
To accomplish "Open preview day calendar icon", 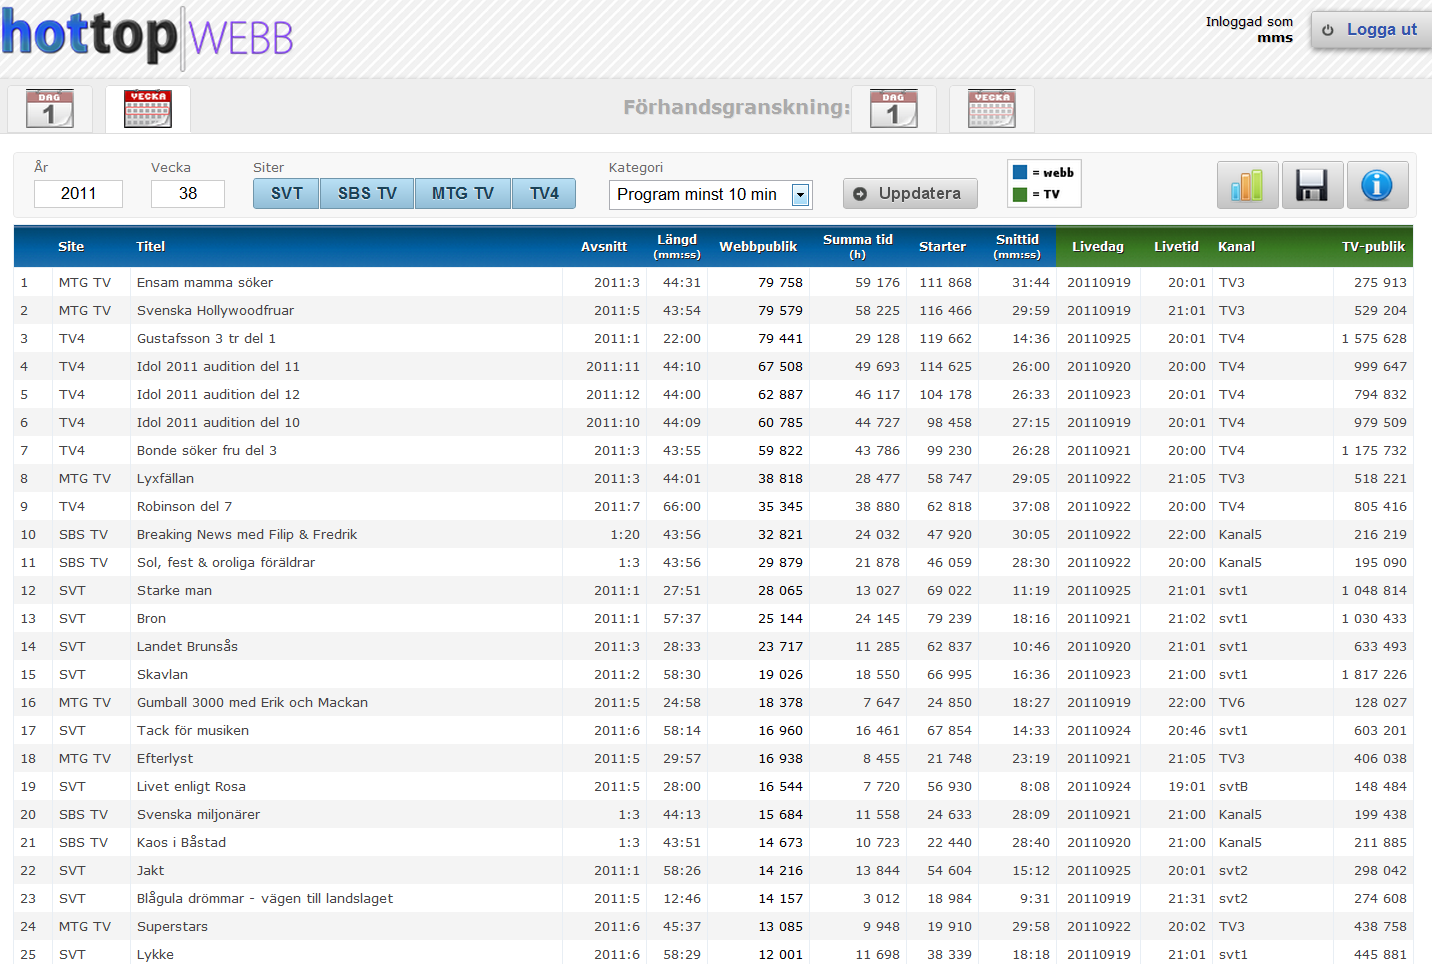I will coord(894,109).
